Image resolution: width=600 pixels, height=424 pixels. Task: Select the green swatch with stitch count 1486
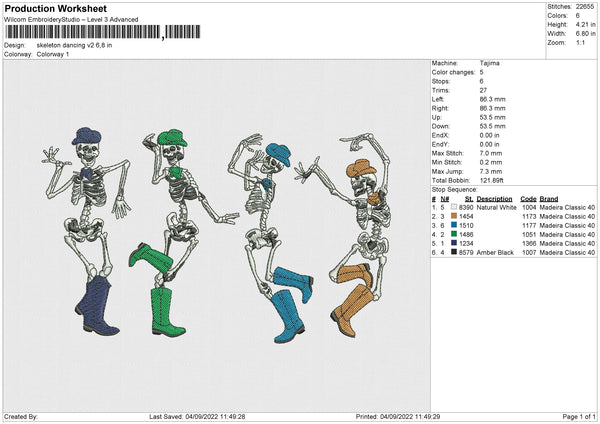454,234
